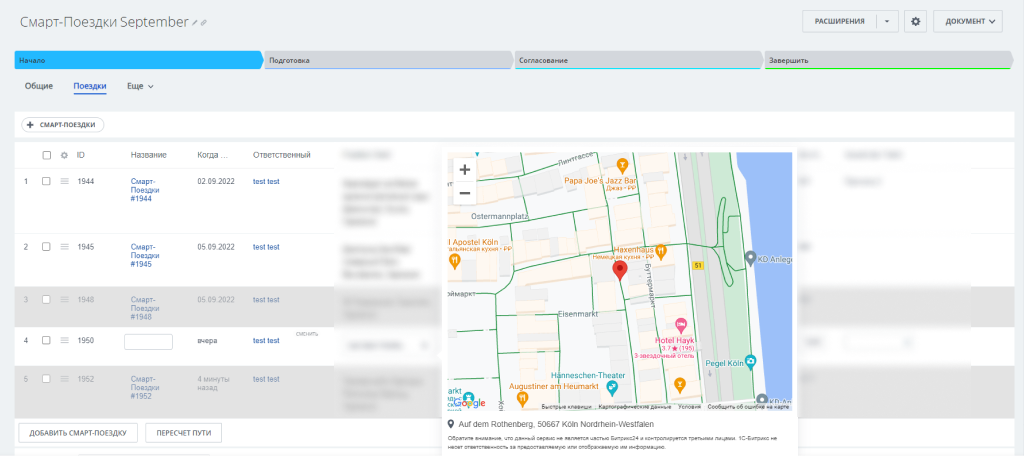Open row actions menu for ID 1952
Viewport: 1024px width, 457px height.
pyautogui.click(x=65, y=379)
